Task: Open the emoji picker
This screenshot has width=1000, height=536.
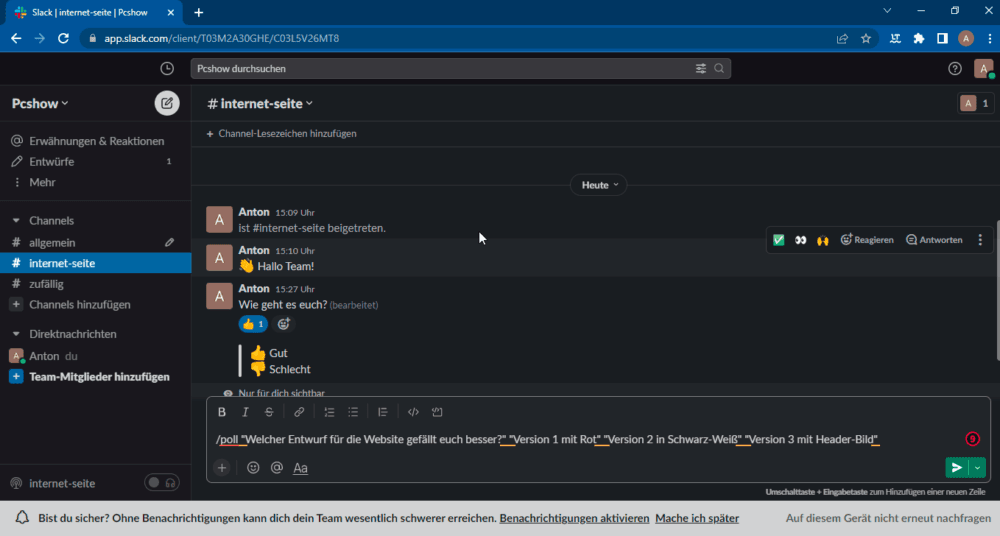Action: (253, 468)
